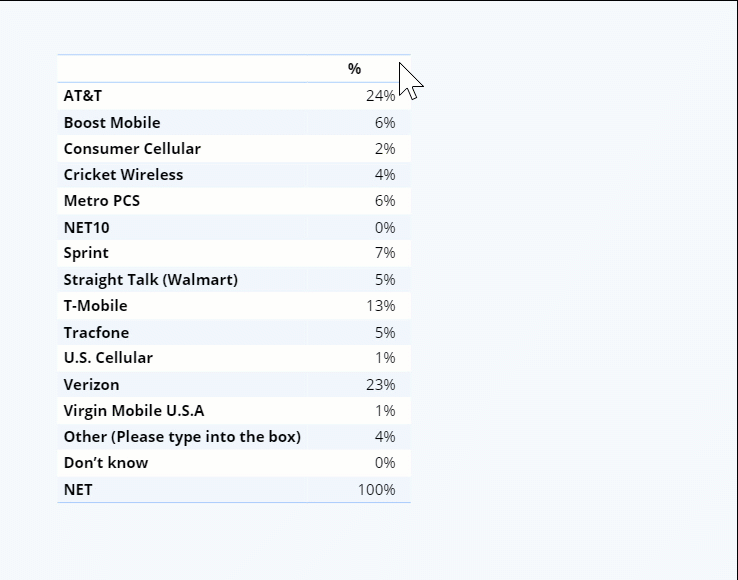This screenshot has height=580, width=738.
Task: Select the Verizon row label
Action: point(91,385)
